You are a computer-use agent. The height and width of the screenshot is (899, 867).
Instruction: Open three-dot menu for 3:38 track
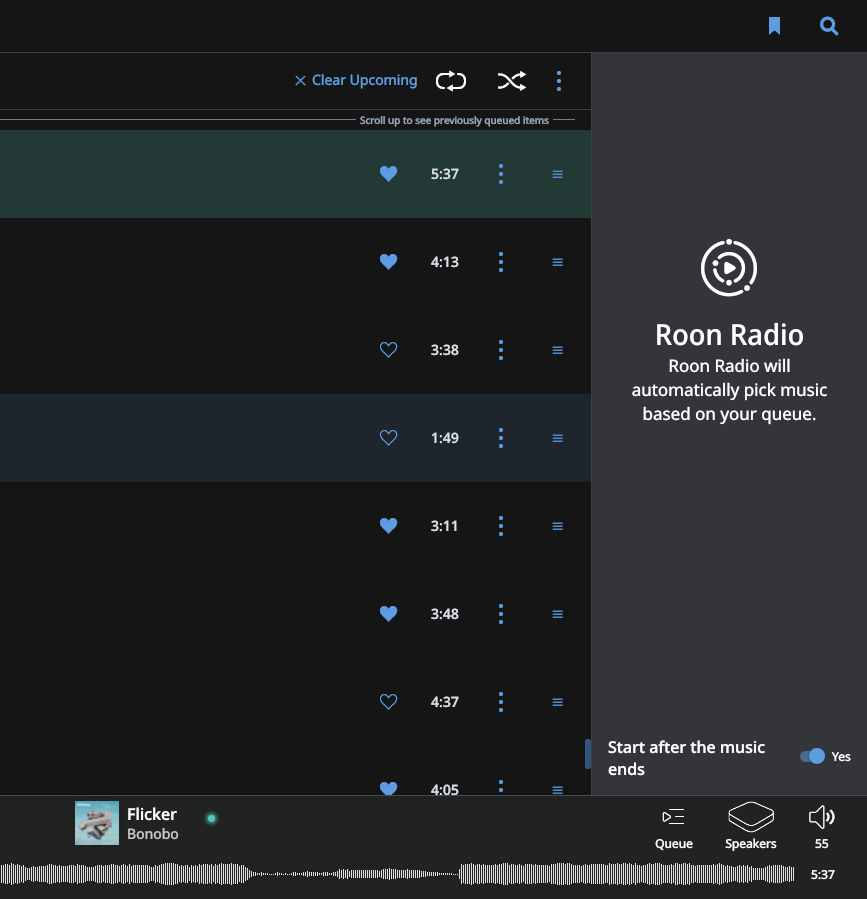point(501,350)
